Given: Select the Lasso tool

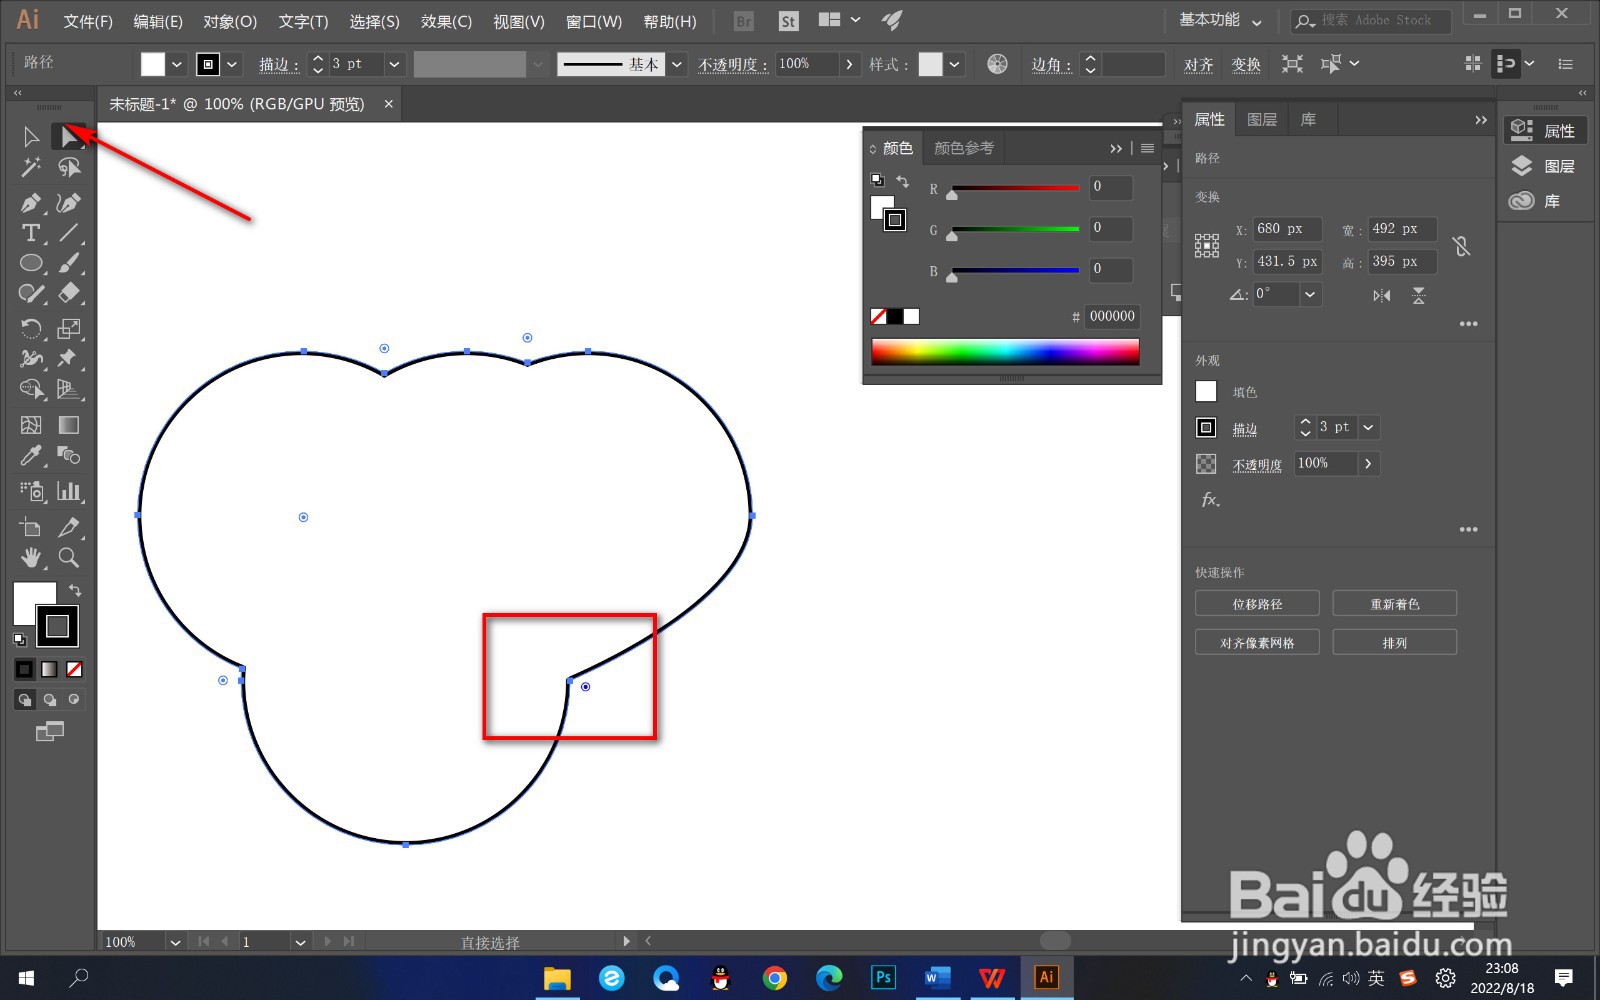Looking at the screenshot, I should pos(69,167).
